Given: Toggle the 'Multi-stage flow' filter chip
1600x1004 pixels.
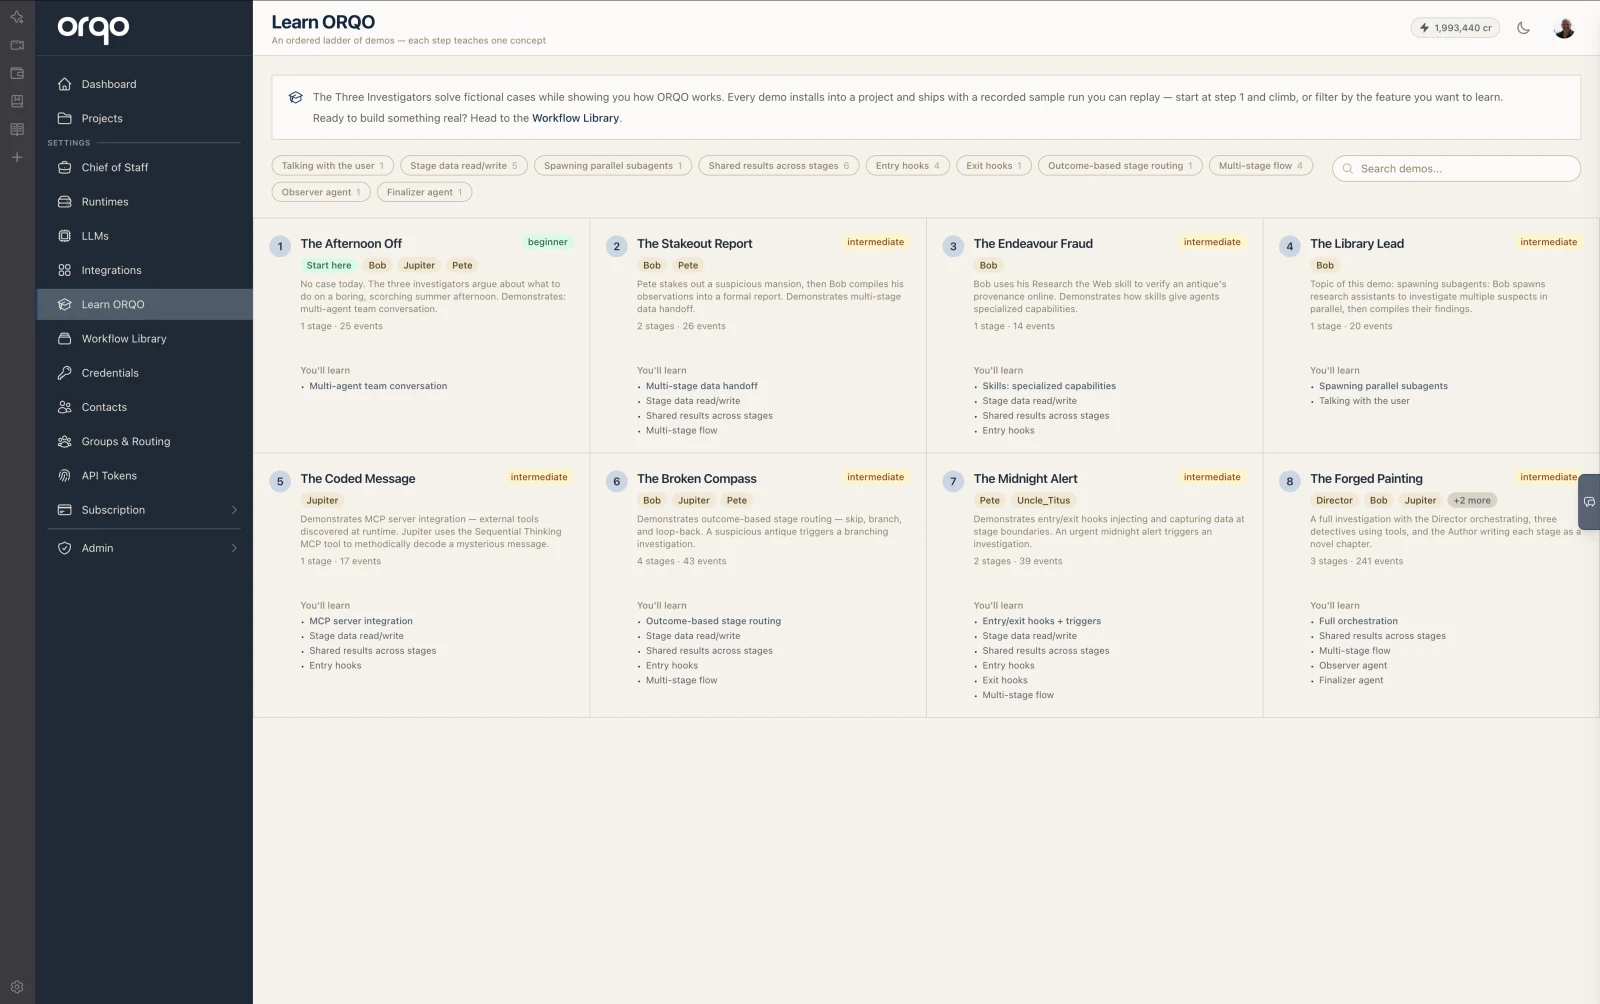Looking at the screenshot, I should (x=1260, y=166).
